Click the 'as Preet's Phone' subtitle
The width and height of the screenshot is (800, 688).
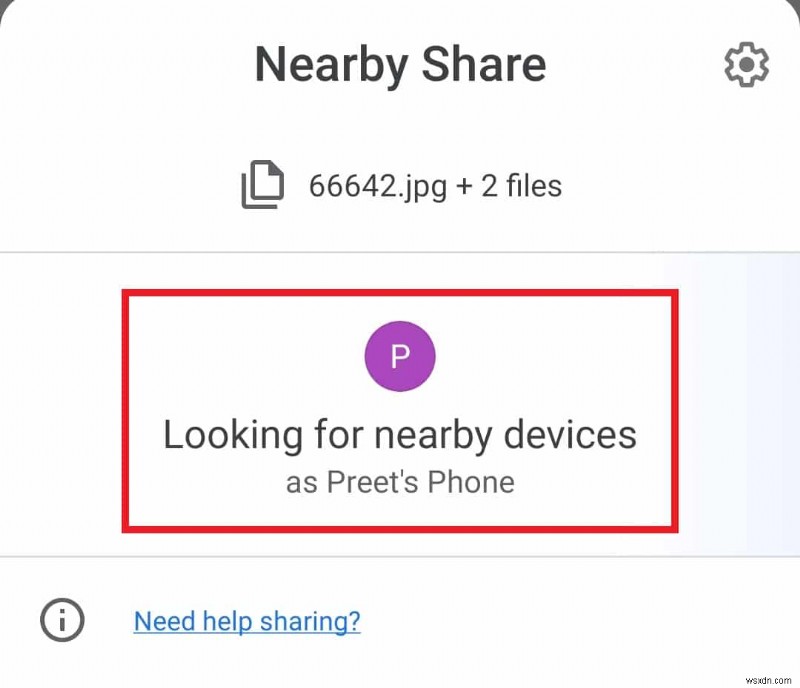coord(400,482)
